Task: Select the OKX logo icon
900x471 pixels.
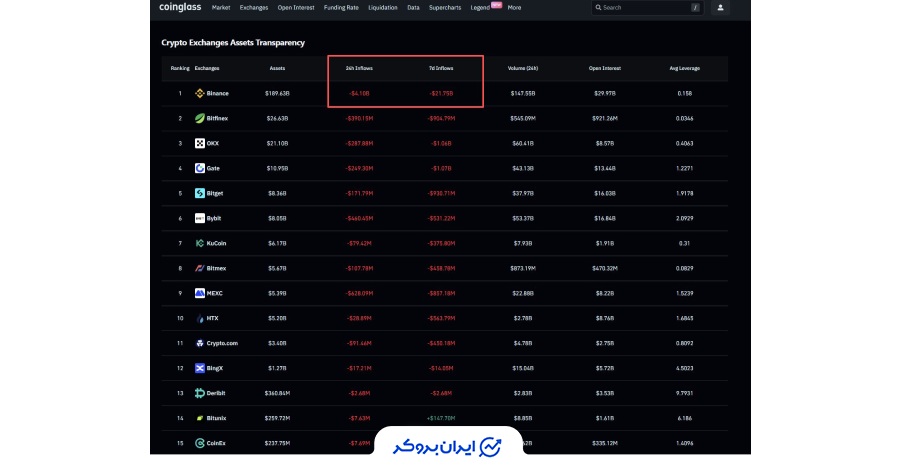Action: coord(200,143)
